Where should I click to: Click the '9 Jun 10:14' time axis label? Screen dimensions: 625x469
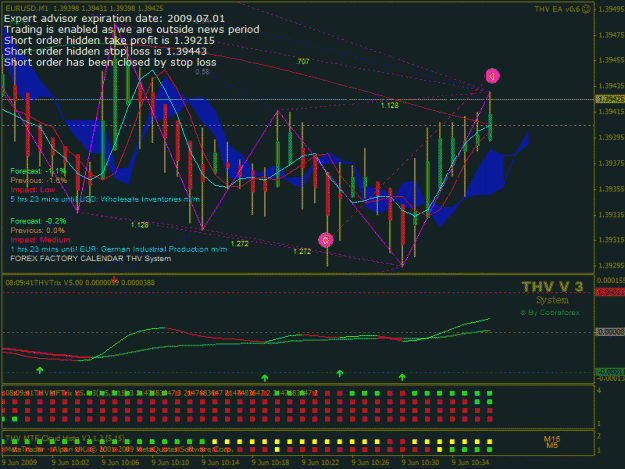[x=220, y=462]
